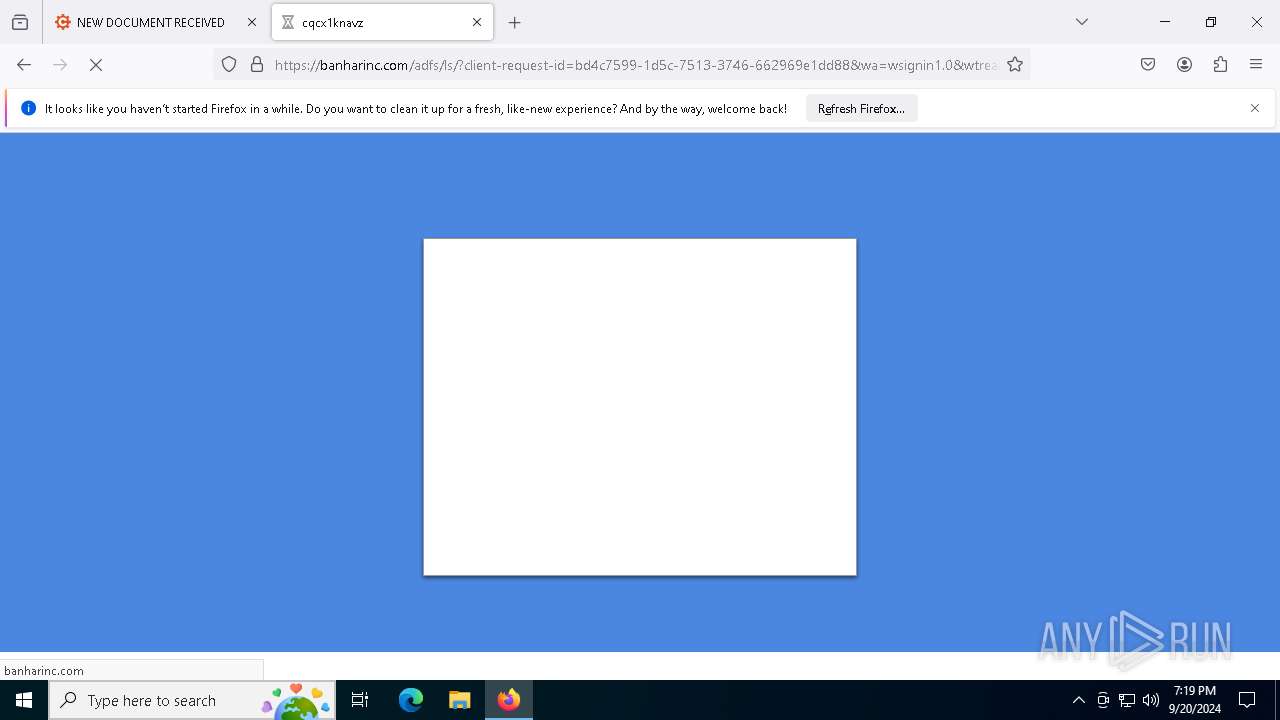Open Extensions puzzle icon
The image size is (1280, 720).
click(1220, 65)
